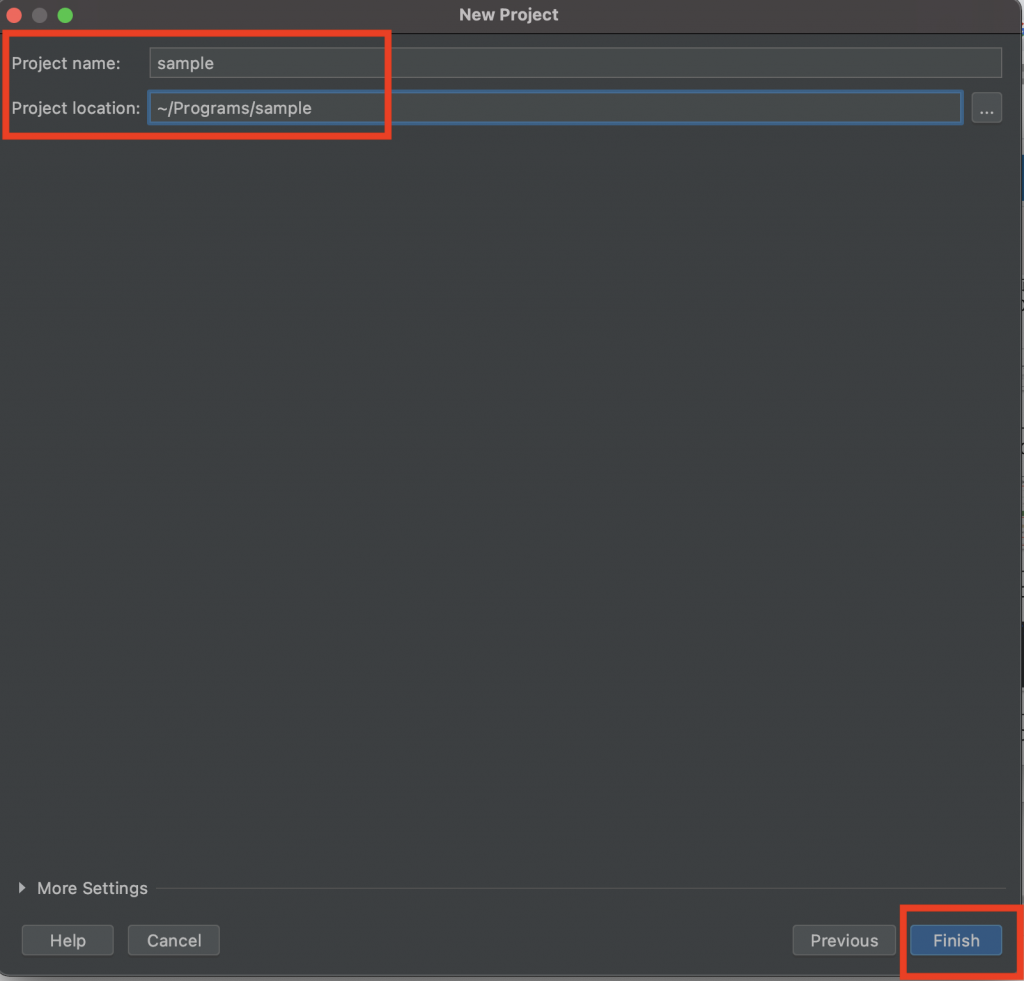This screenshot has width=1024, height=981.
Task: Click the Project location label
Action: [x=76, y=108]
